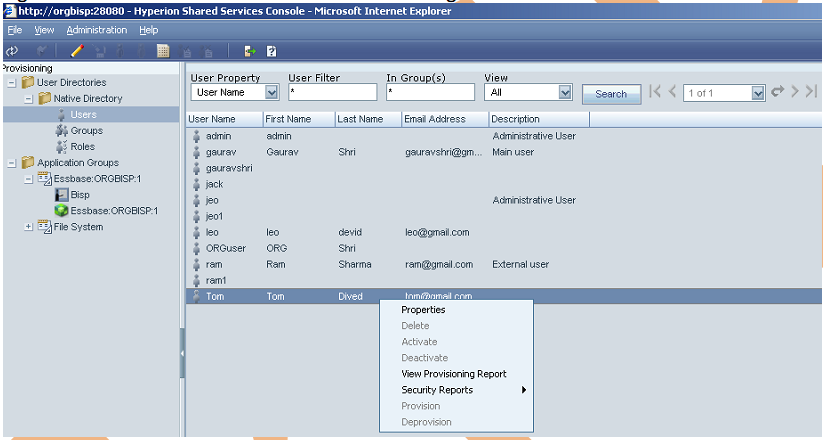Click the green arrow log off icon
This screenshot has width=823, height=440.
pos(250,51)
